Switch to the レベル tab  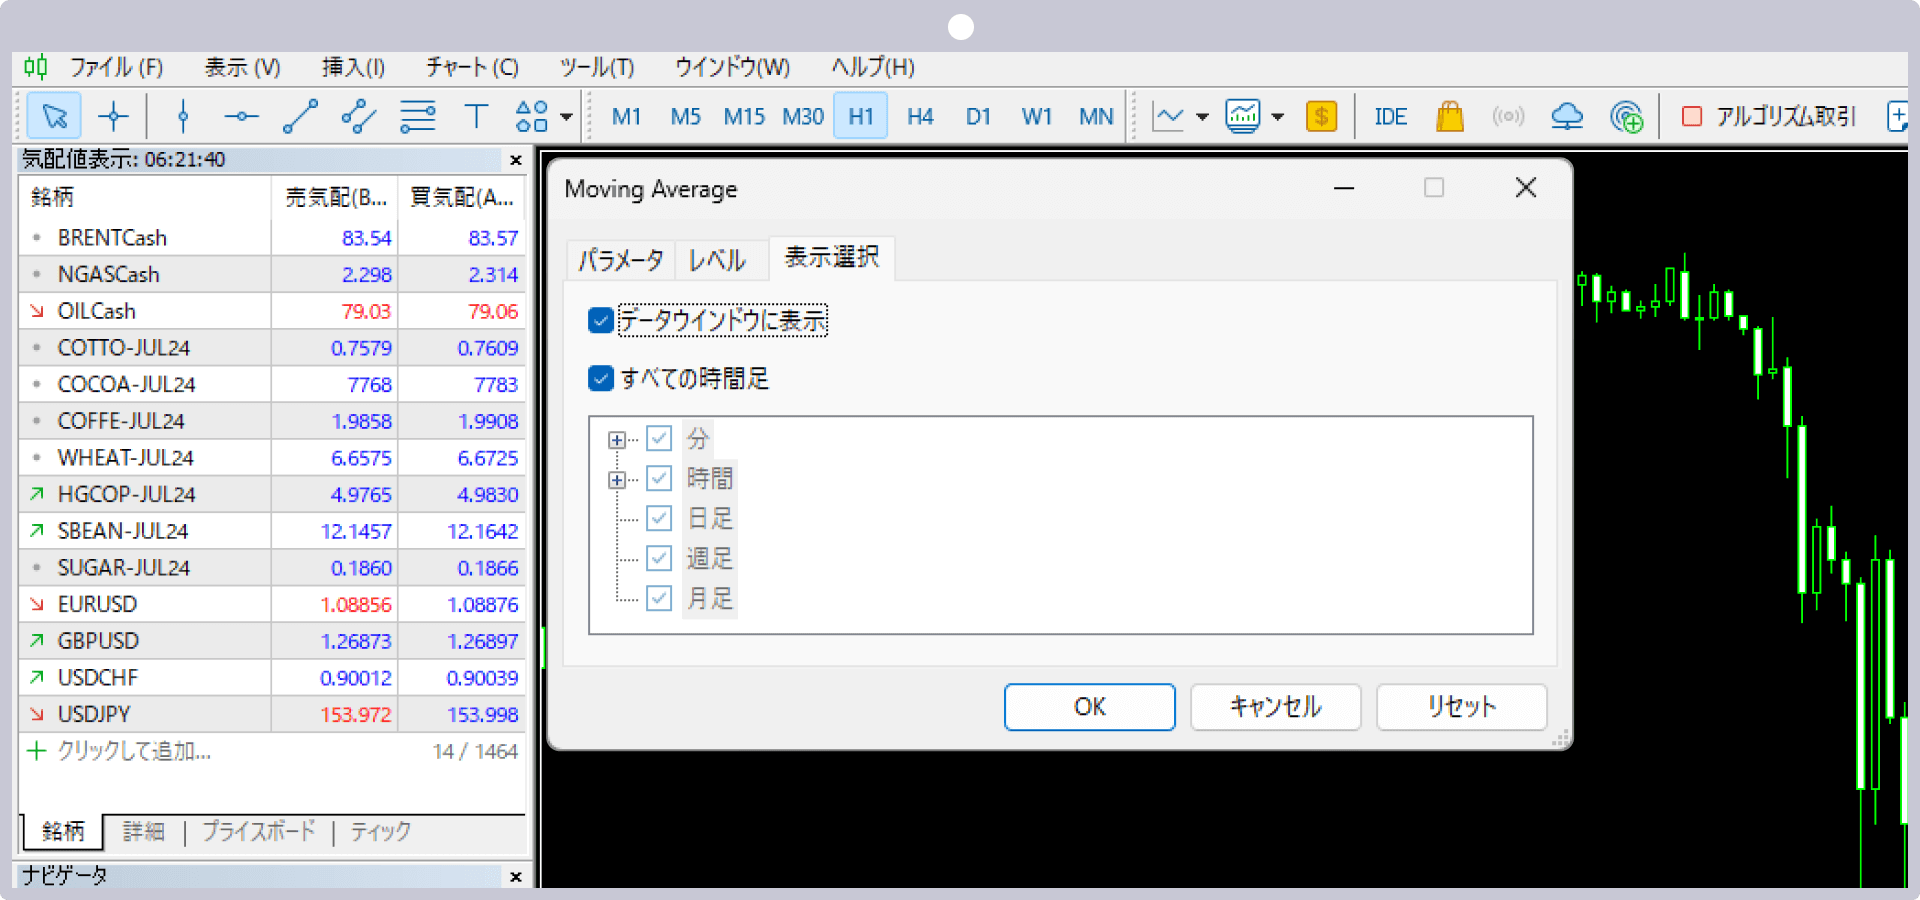click(717, 260)
